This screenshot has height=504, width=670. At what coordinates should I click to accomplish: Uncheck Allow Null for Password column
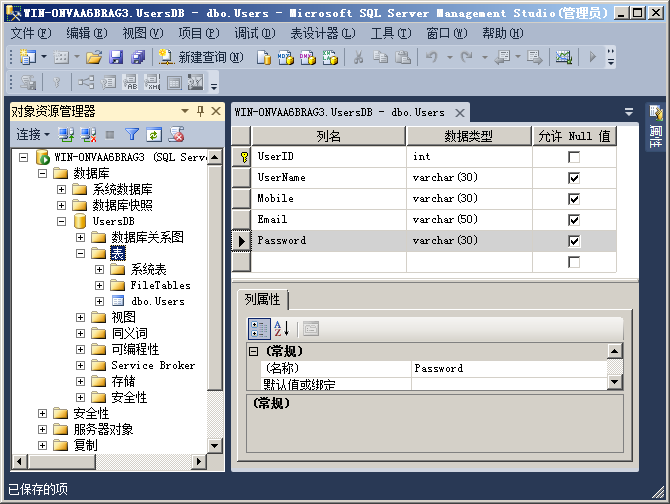click(x=574, y=241)
